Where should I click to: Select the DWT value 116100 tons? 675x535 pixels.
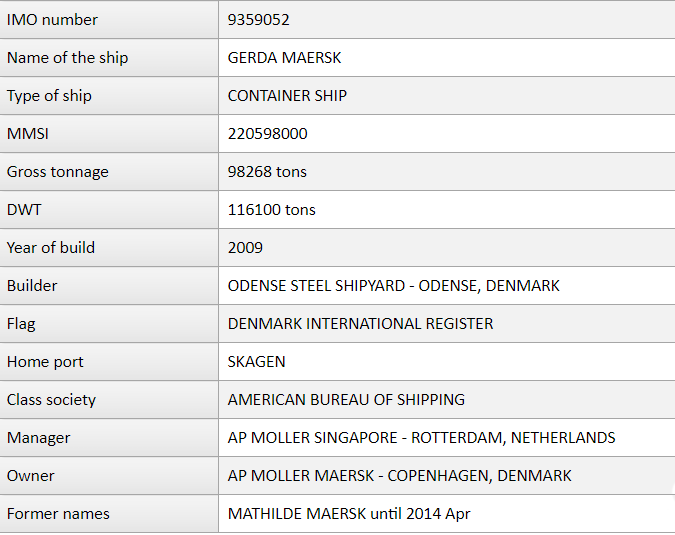(x=271, y=210)
